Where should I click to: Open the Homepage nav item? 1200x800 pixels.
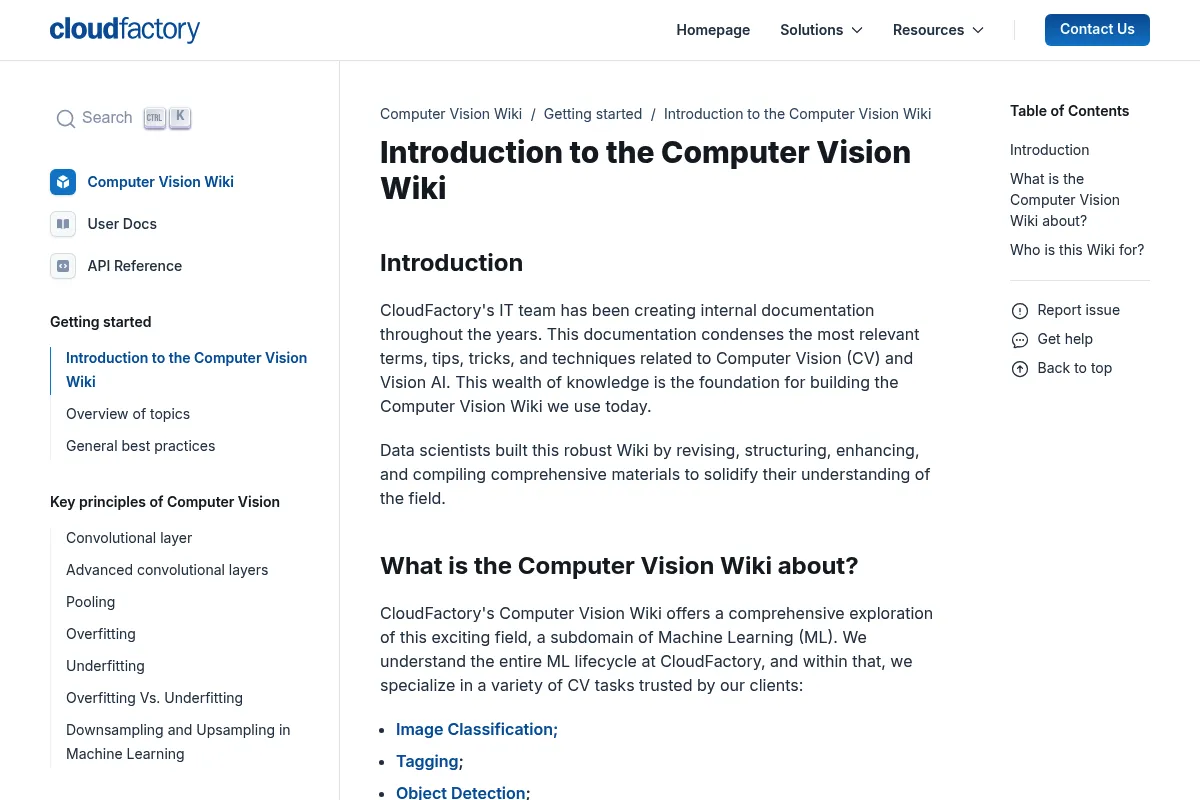713,30
